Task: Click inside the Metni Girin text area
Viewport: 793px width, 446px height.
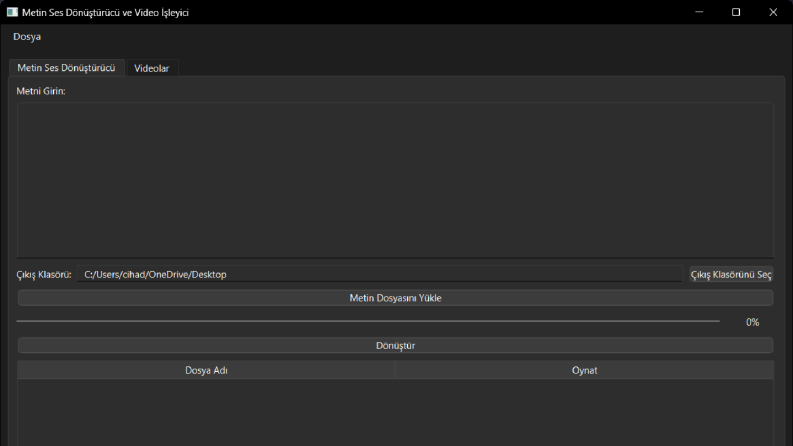Action: 395,180
